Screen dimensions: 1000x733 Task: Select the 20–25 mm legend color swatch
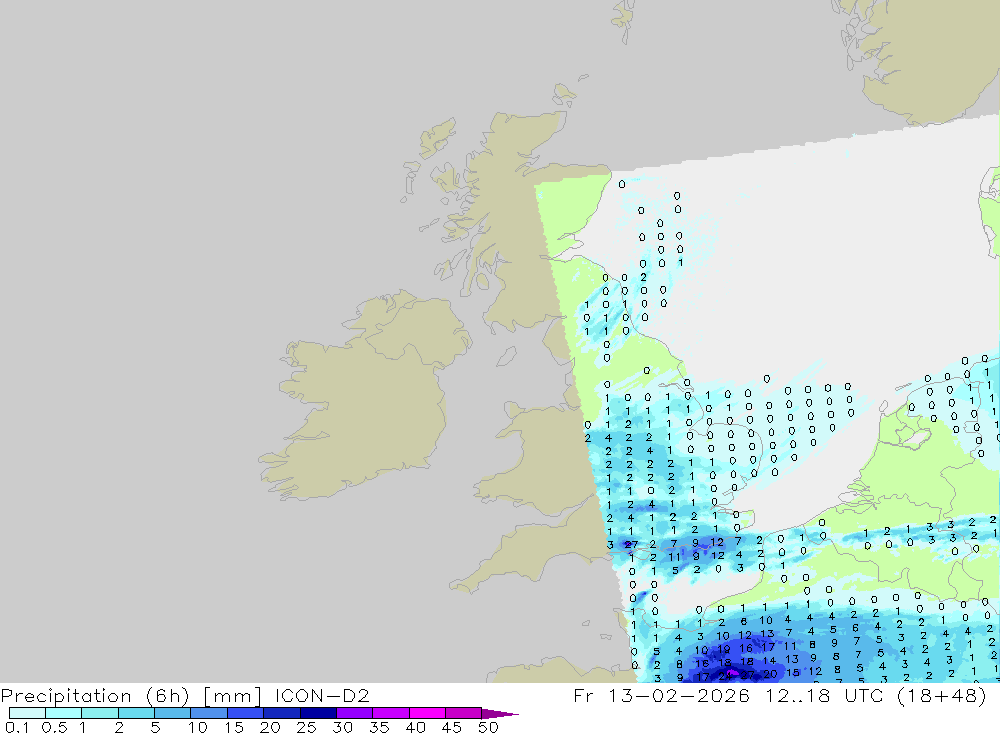pyautogui.click(x=282, y=713)
